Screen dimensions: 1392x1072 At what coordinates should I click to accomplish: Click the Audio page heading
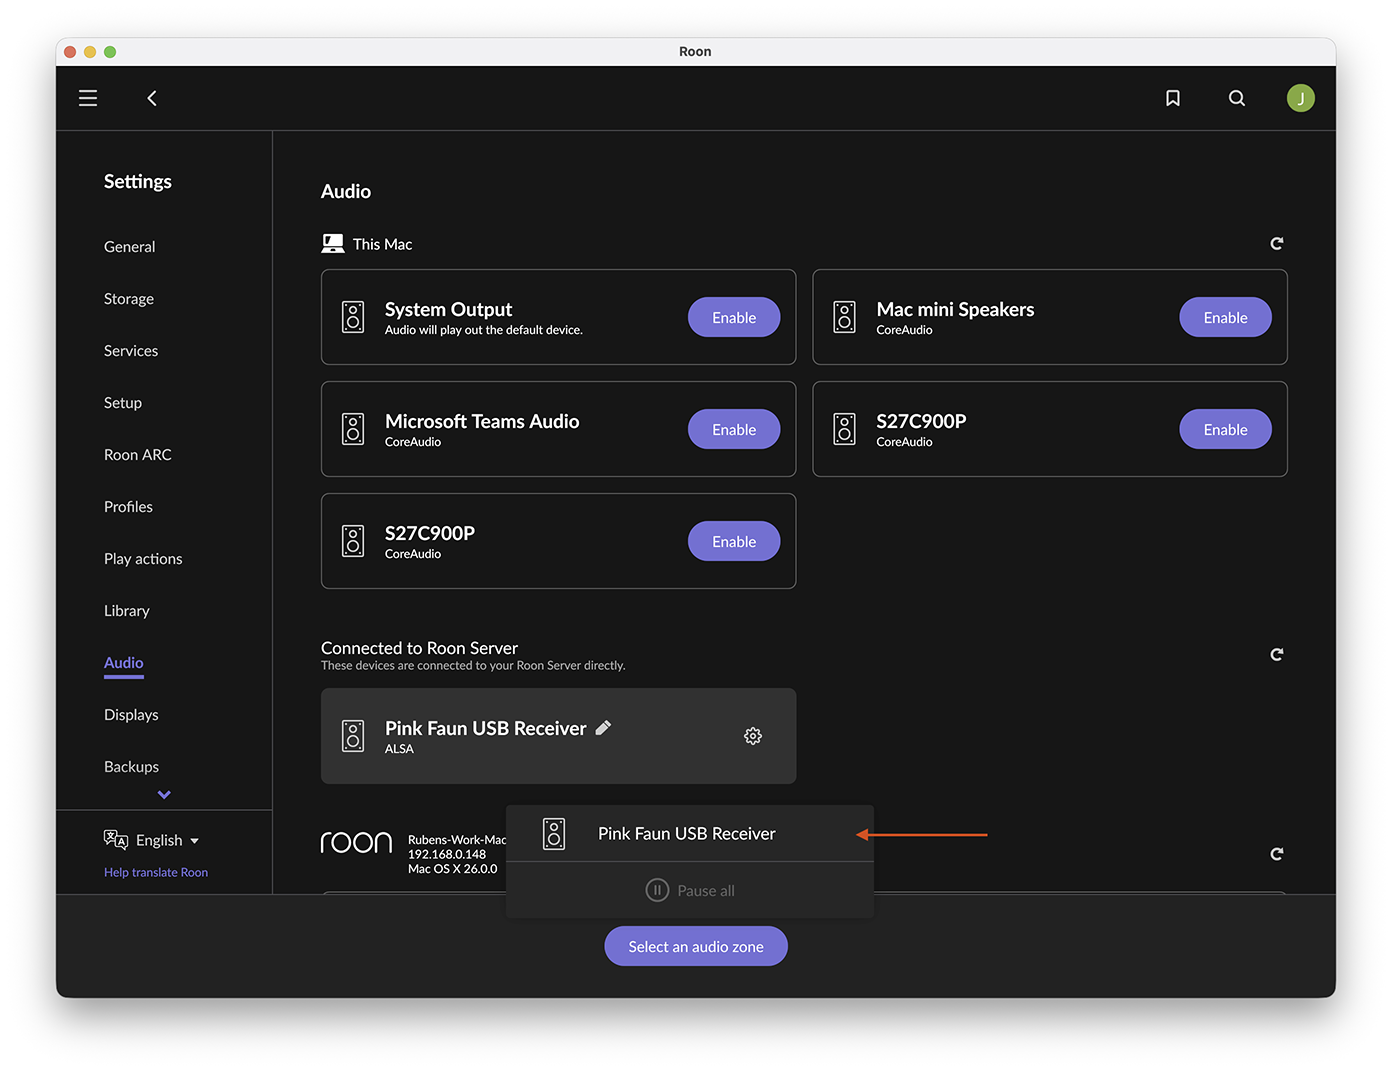[x=346, y=191]
